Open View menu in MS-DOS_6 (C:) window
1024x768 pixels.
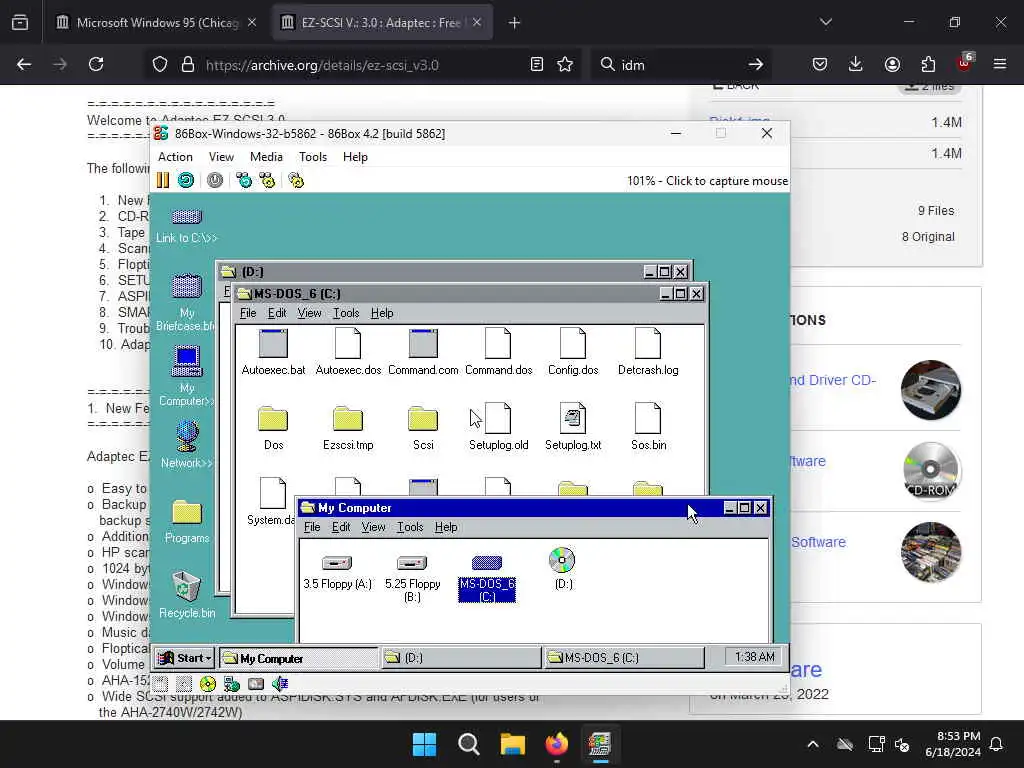tap(309, 313)
